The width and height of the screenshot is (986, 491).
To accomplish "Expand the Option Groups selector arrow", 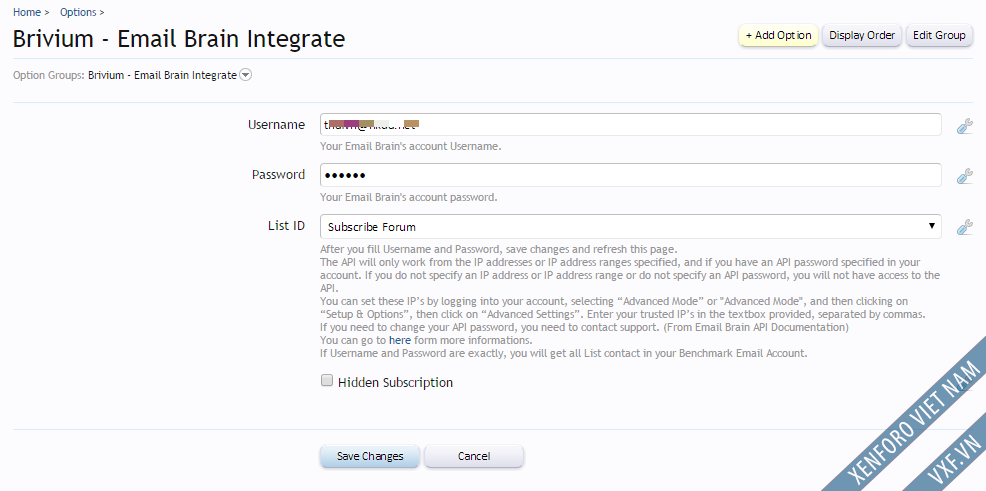I will pyautogui.click(x=246, y=75).
